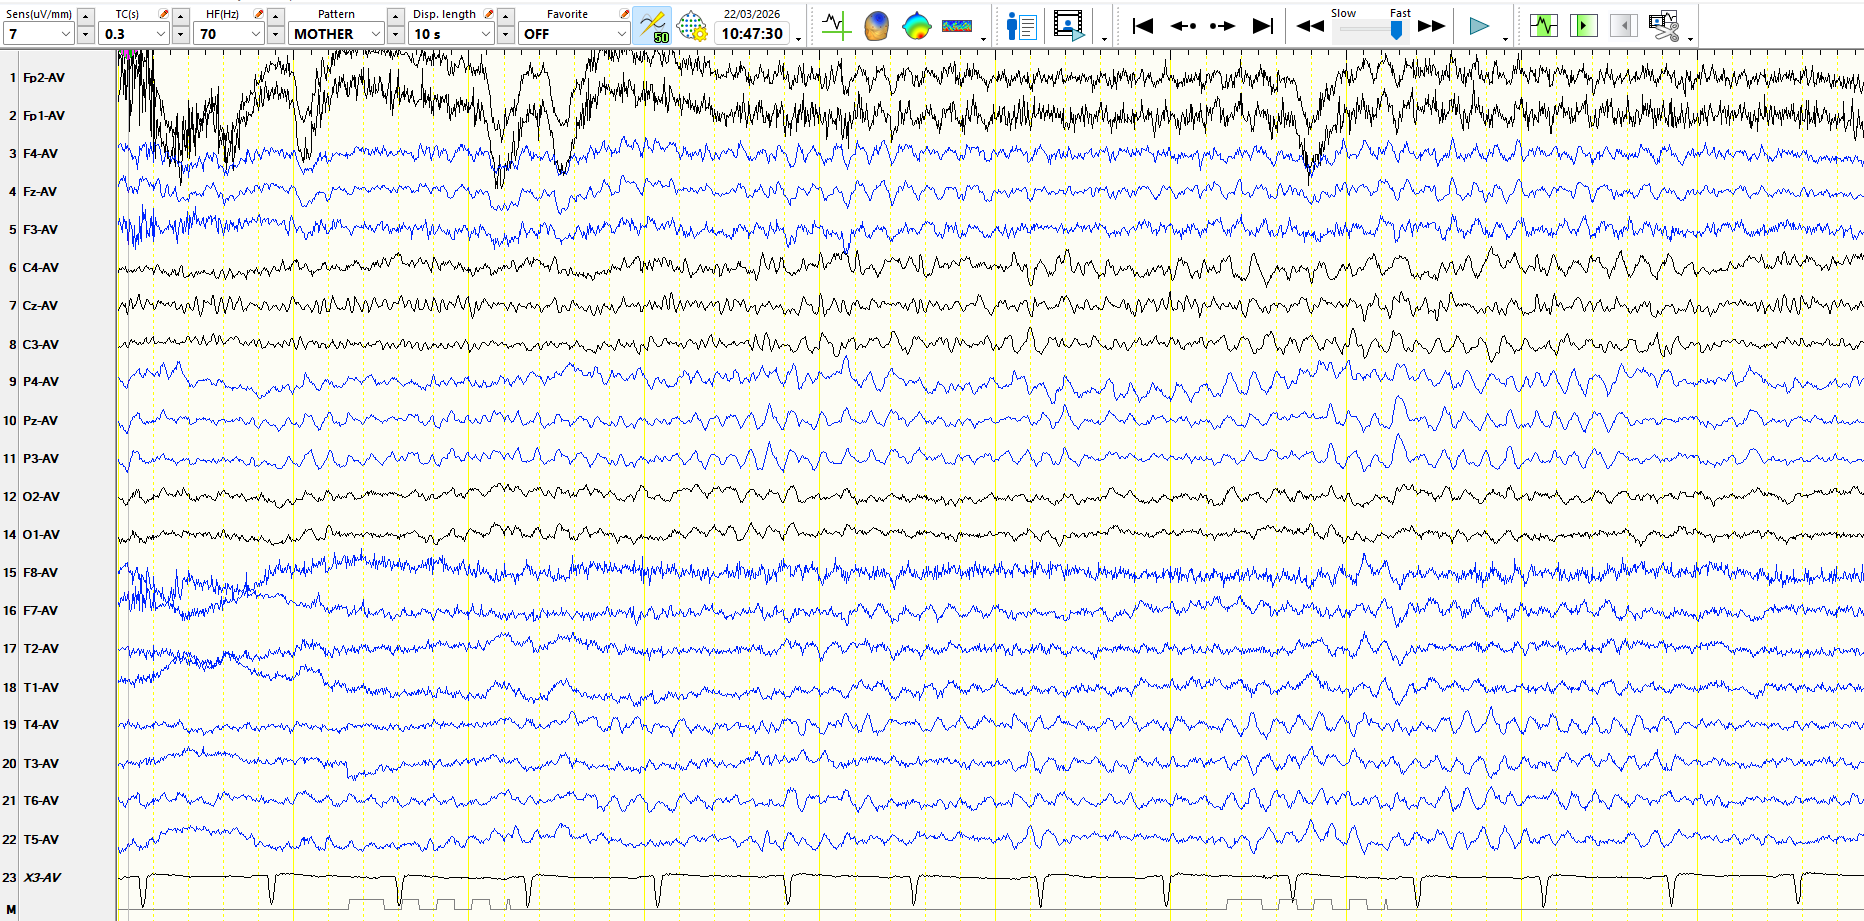Click the Slow/Fast playback speed slider
Viewport: 1864px width, 921px height.
(1371, 30)
